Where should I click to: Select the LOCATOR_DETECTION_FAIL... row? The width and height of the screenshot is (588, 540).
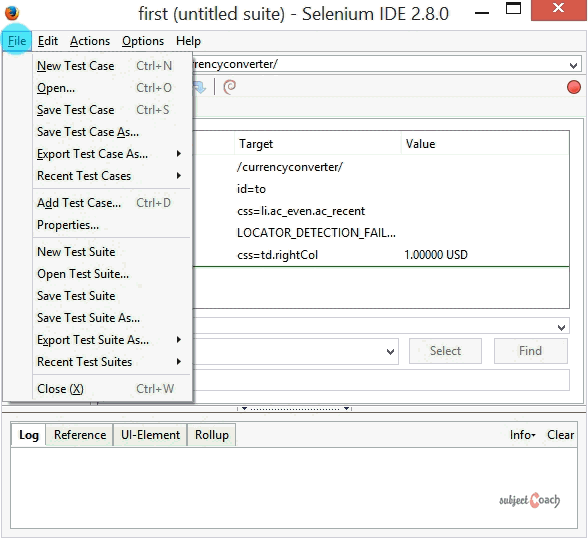pos(381,233)
